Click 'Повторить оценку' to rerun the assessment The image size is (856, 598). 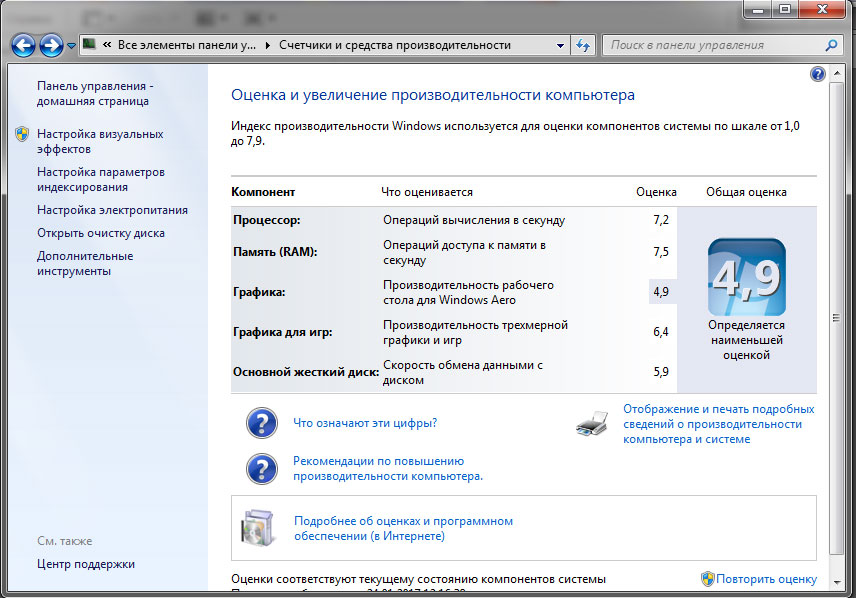click(766, 579)
